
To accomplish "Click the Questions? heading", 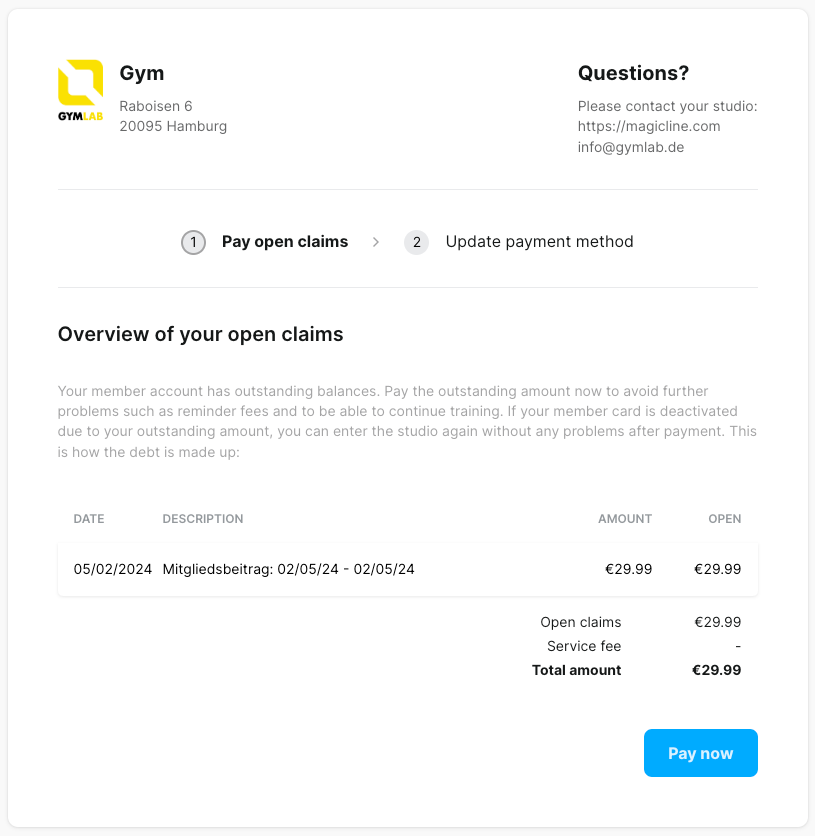I will coord(633,73).
